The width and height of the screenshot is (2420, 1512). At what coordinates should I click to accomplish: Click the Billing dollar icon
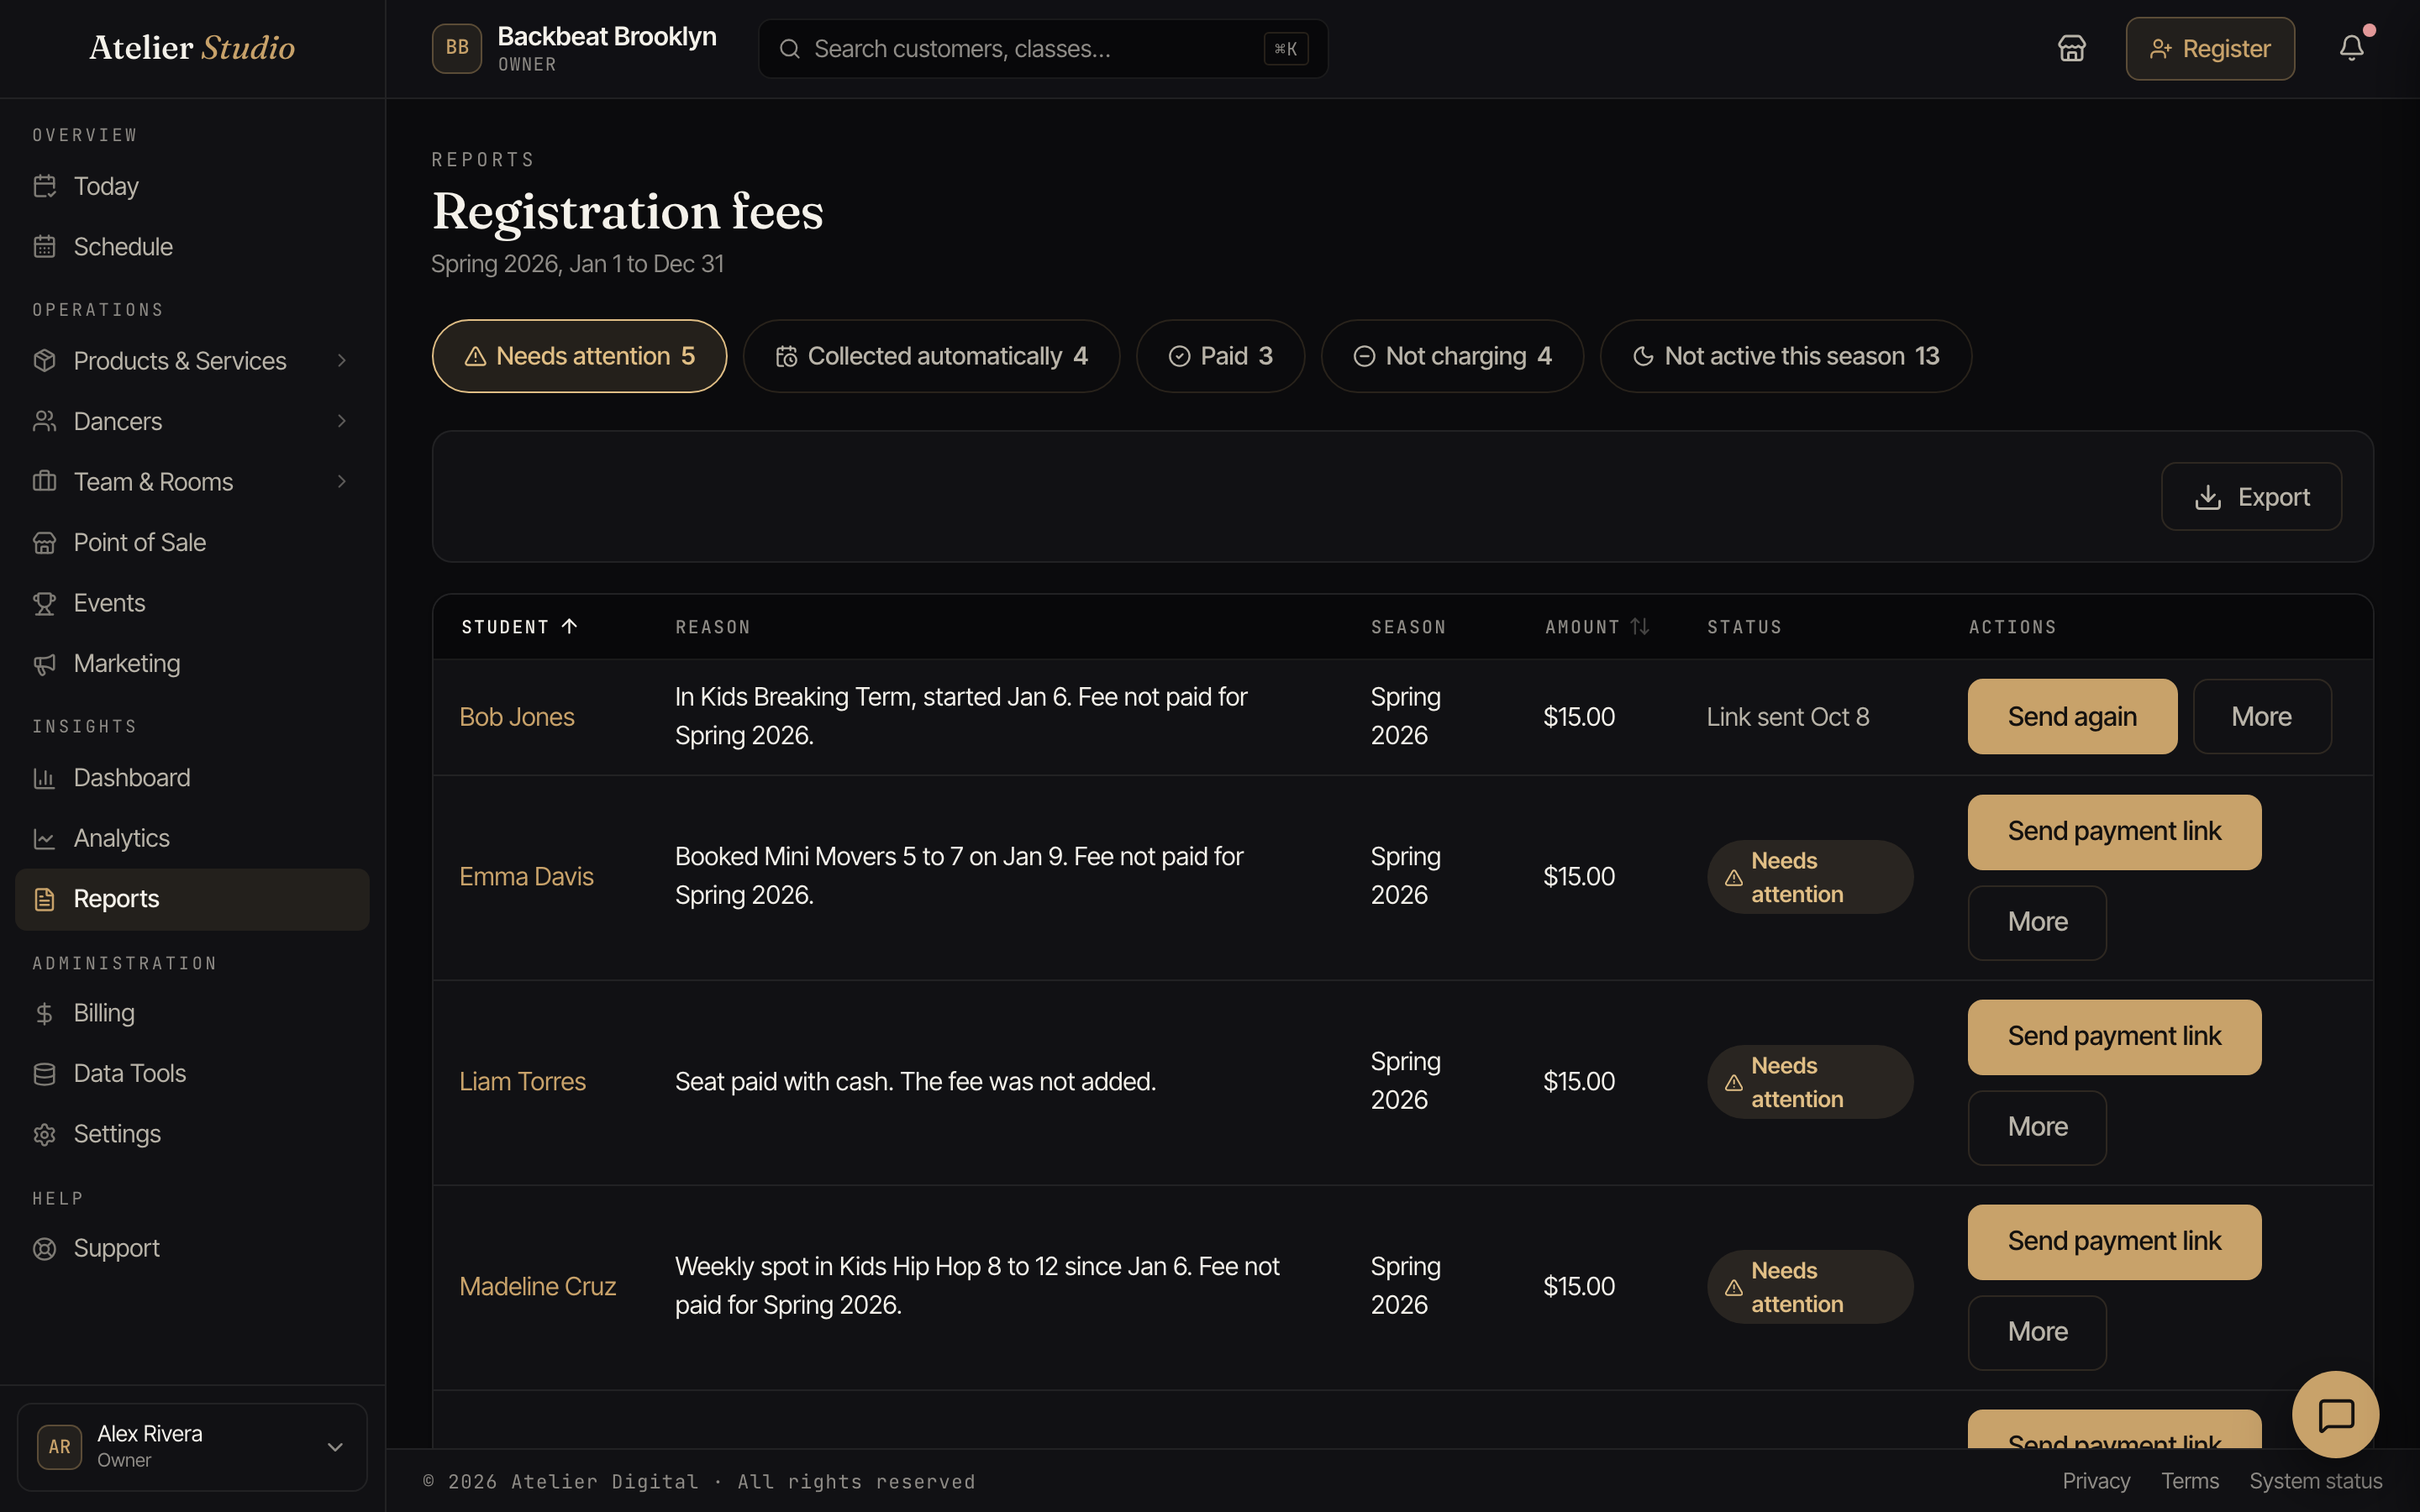click(44, 1013)
